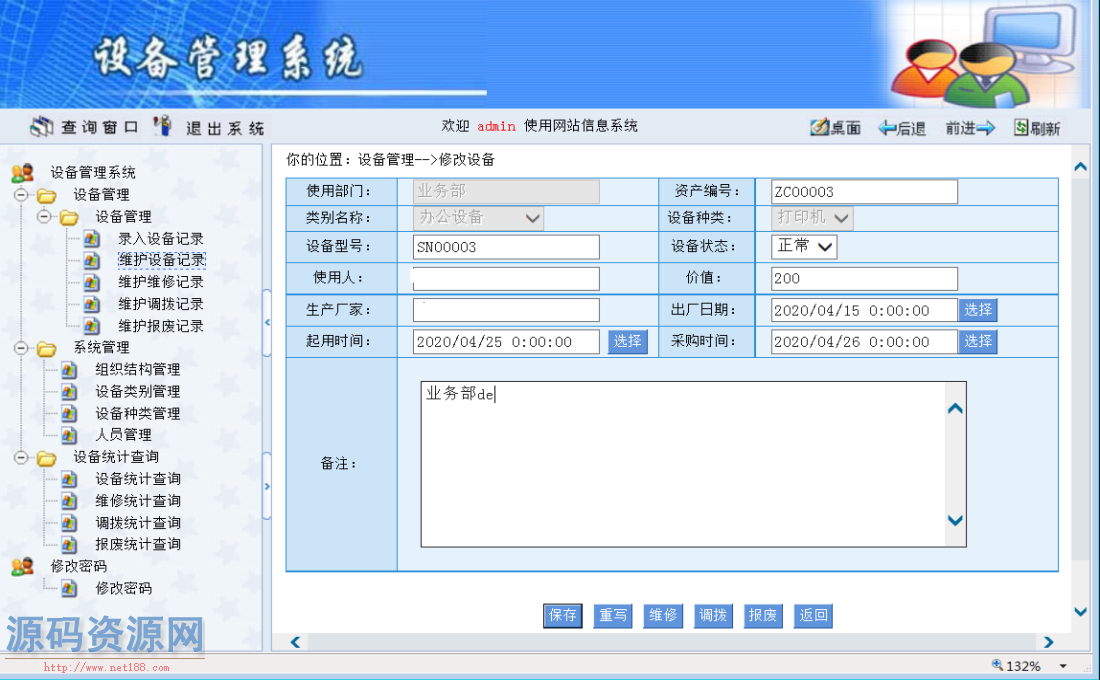The height and width of the screenshot is (680, 1100).
Task: Click icon beside 维修统计查询
Action: pyautogui.click(x=69, y=500)
